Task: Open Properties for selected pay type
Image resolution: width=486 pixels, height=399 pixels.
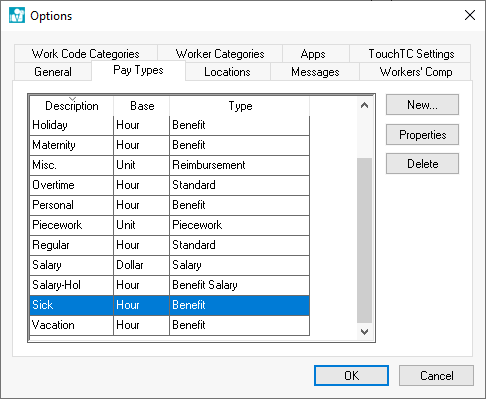Action: [x=422, y=135]
